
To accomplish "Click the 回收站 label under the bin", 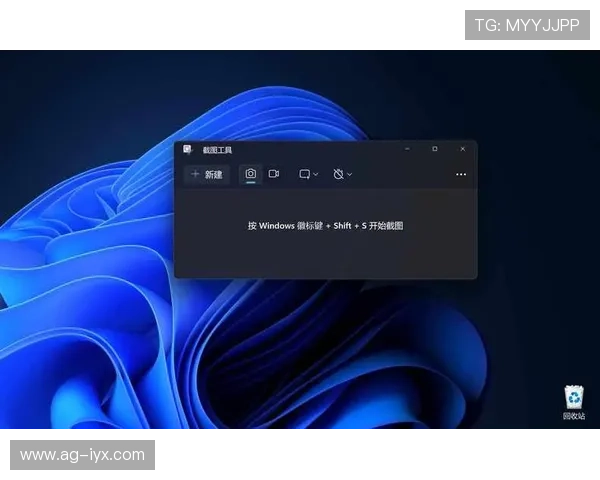I will click(x=574, y=416).
